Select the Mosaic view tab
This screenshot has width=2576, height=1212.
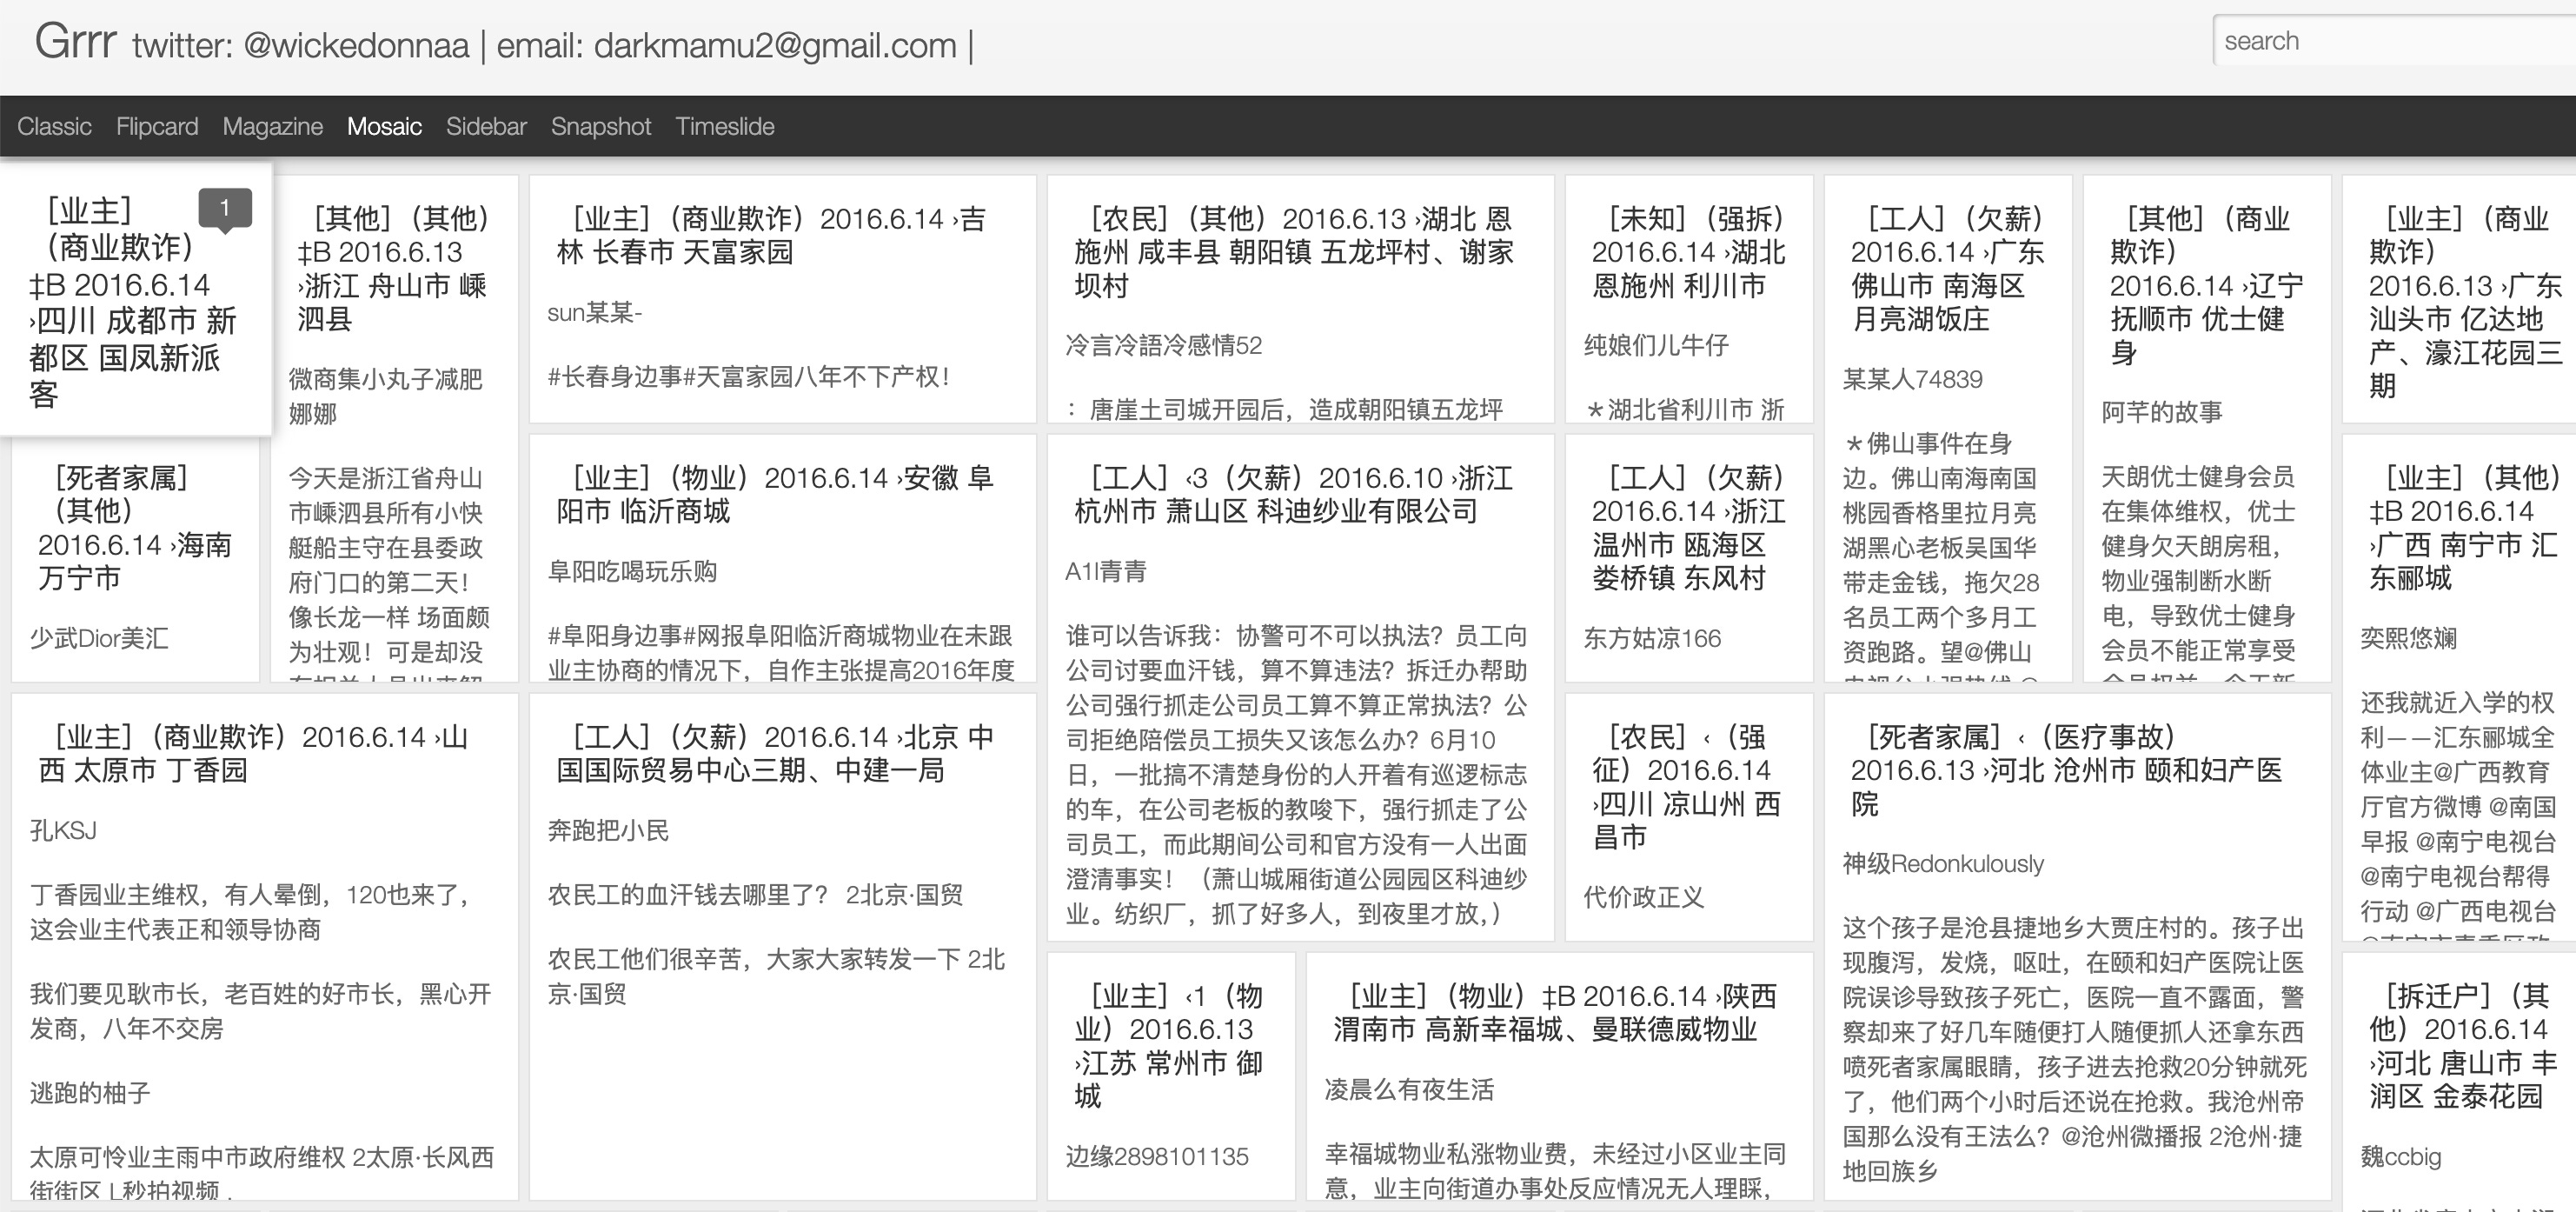tap(384, 126)
